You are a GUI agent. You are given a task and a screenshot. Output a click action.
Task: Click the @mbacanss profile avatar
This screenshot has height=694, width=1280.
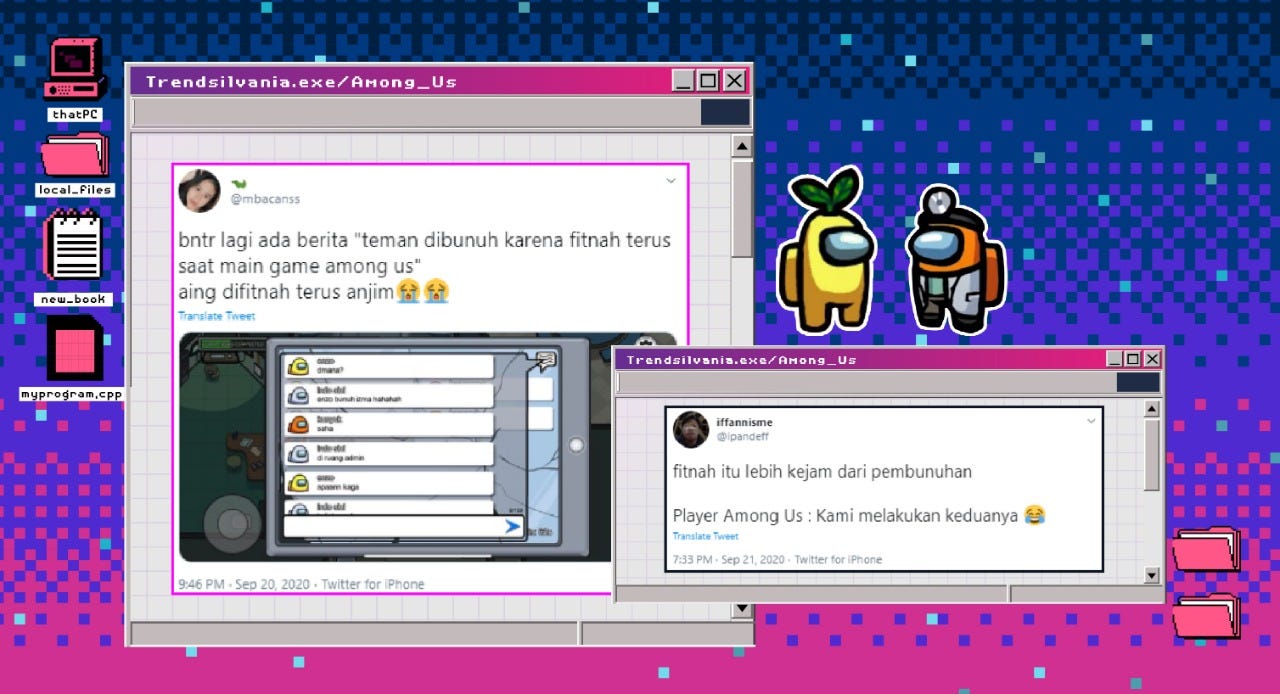click(199, 190)
